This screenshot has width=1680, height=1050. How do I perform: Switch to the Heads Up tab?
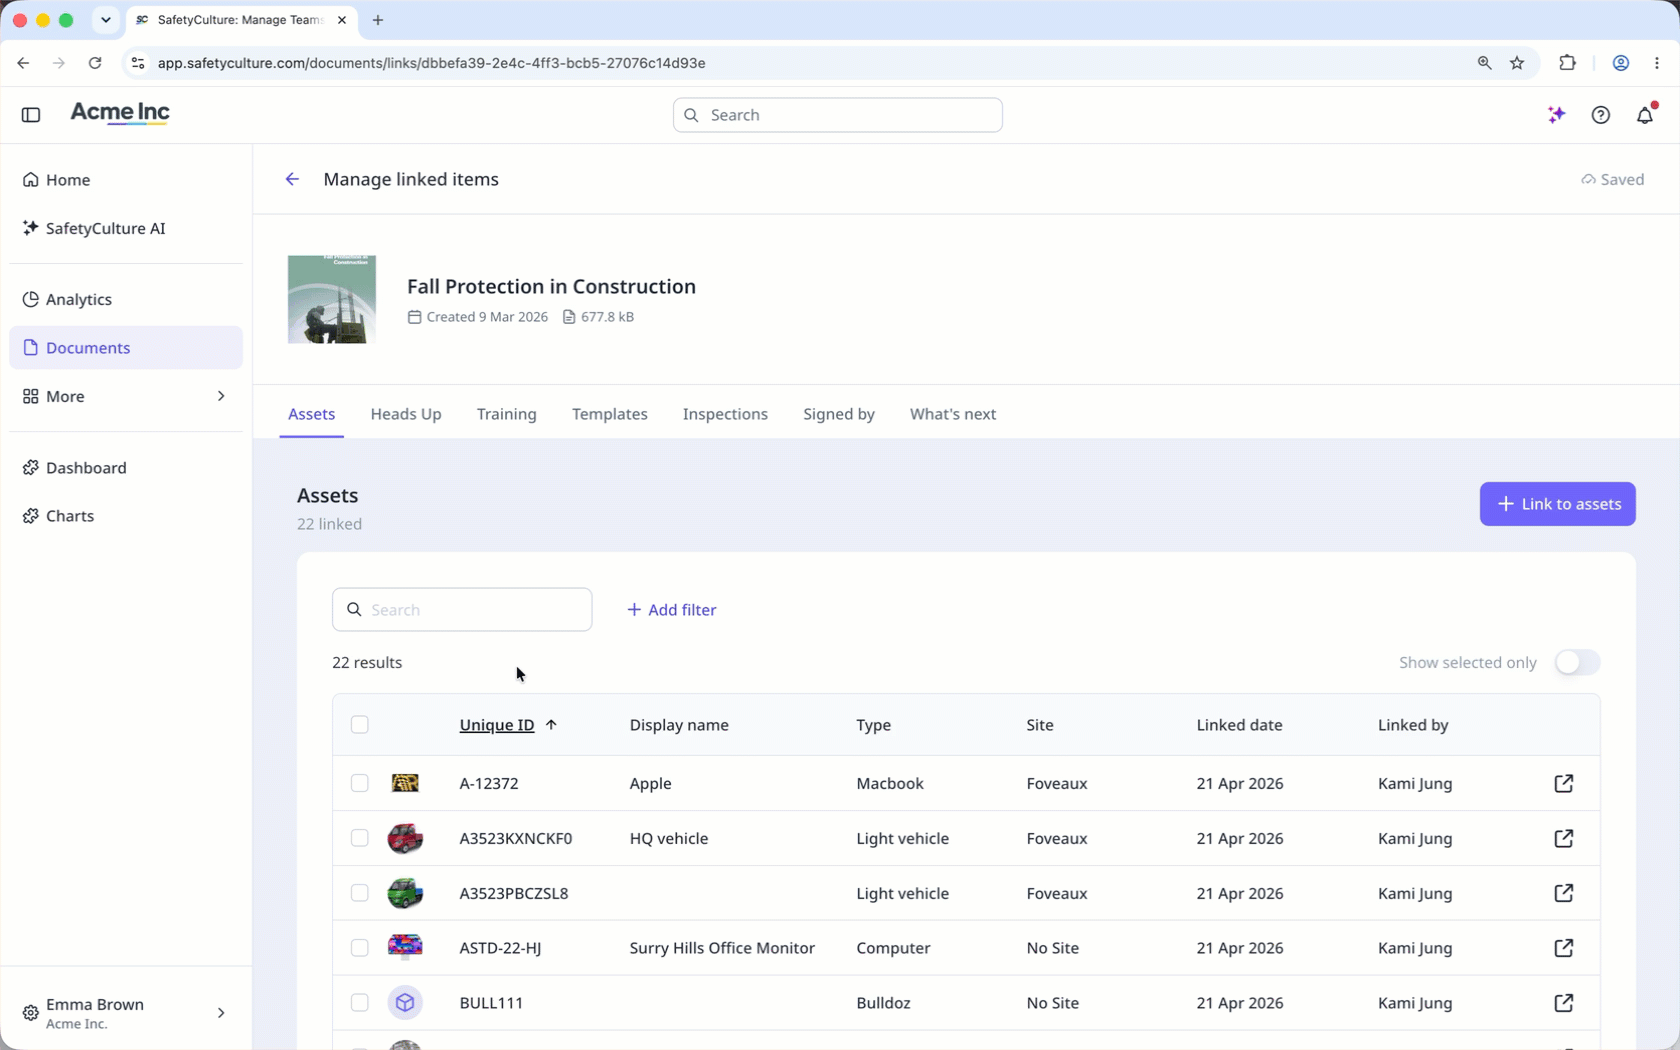coord(406,414)
